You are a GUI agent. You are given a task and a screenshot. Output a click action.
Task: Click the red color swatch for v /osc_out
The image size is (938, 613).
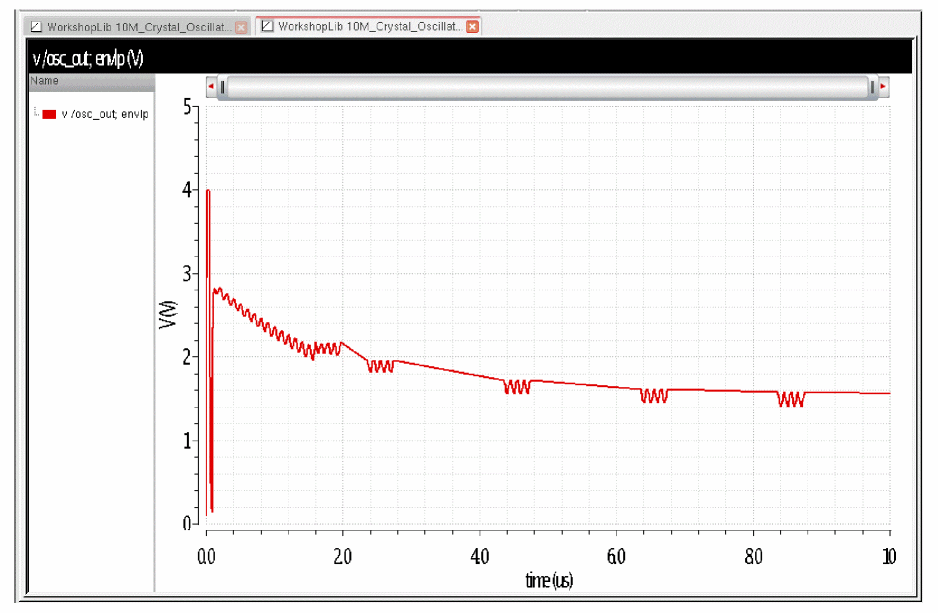49,114
